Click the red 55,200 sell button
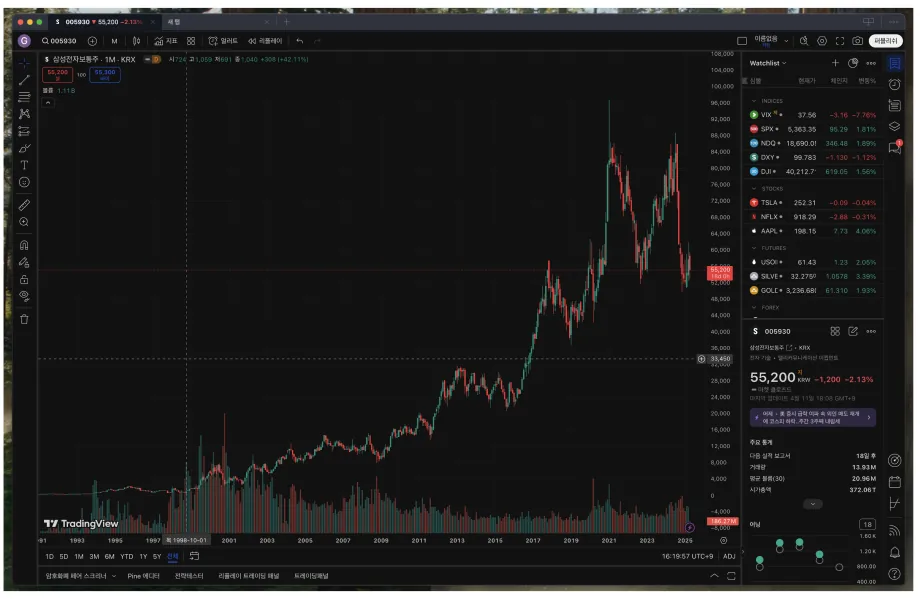 tap(58, 75)
